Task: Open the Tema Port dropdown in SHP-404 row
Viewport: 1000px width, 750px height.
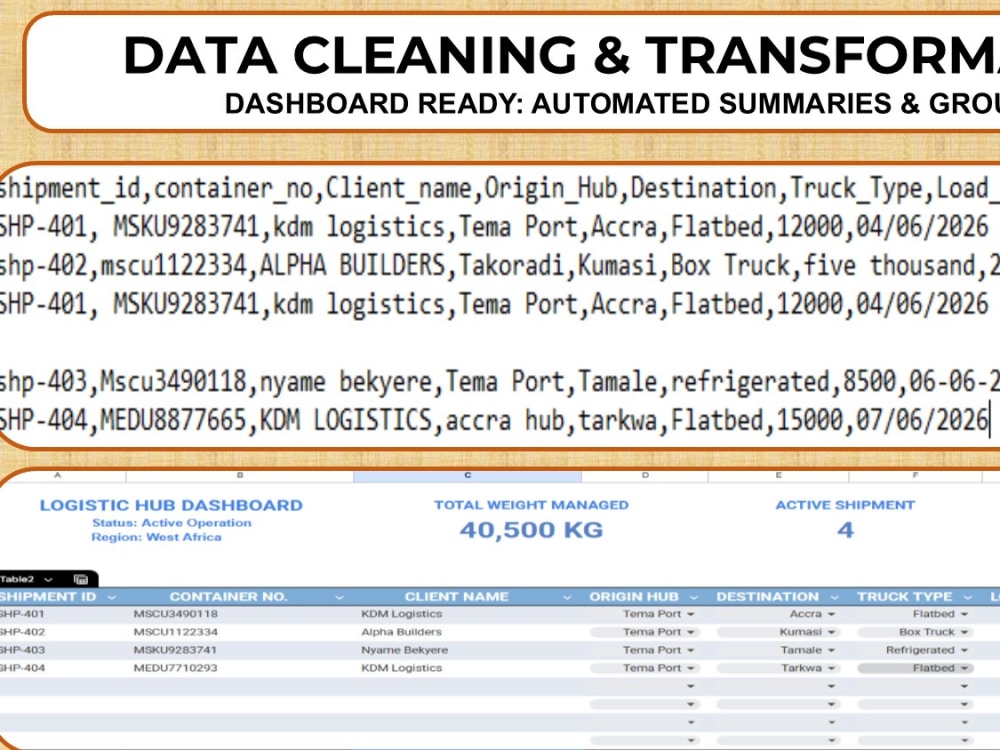Action: (691, 668)
